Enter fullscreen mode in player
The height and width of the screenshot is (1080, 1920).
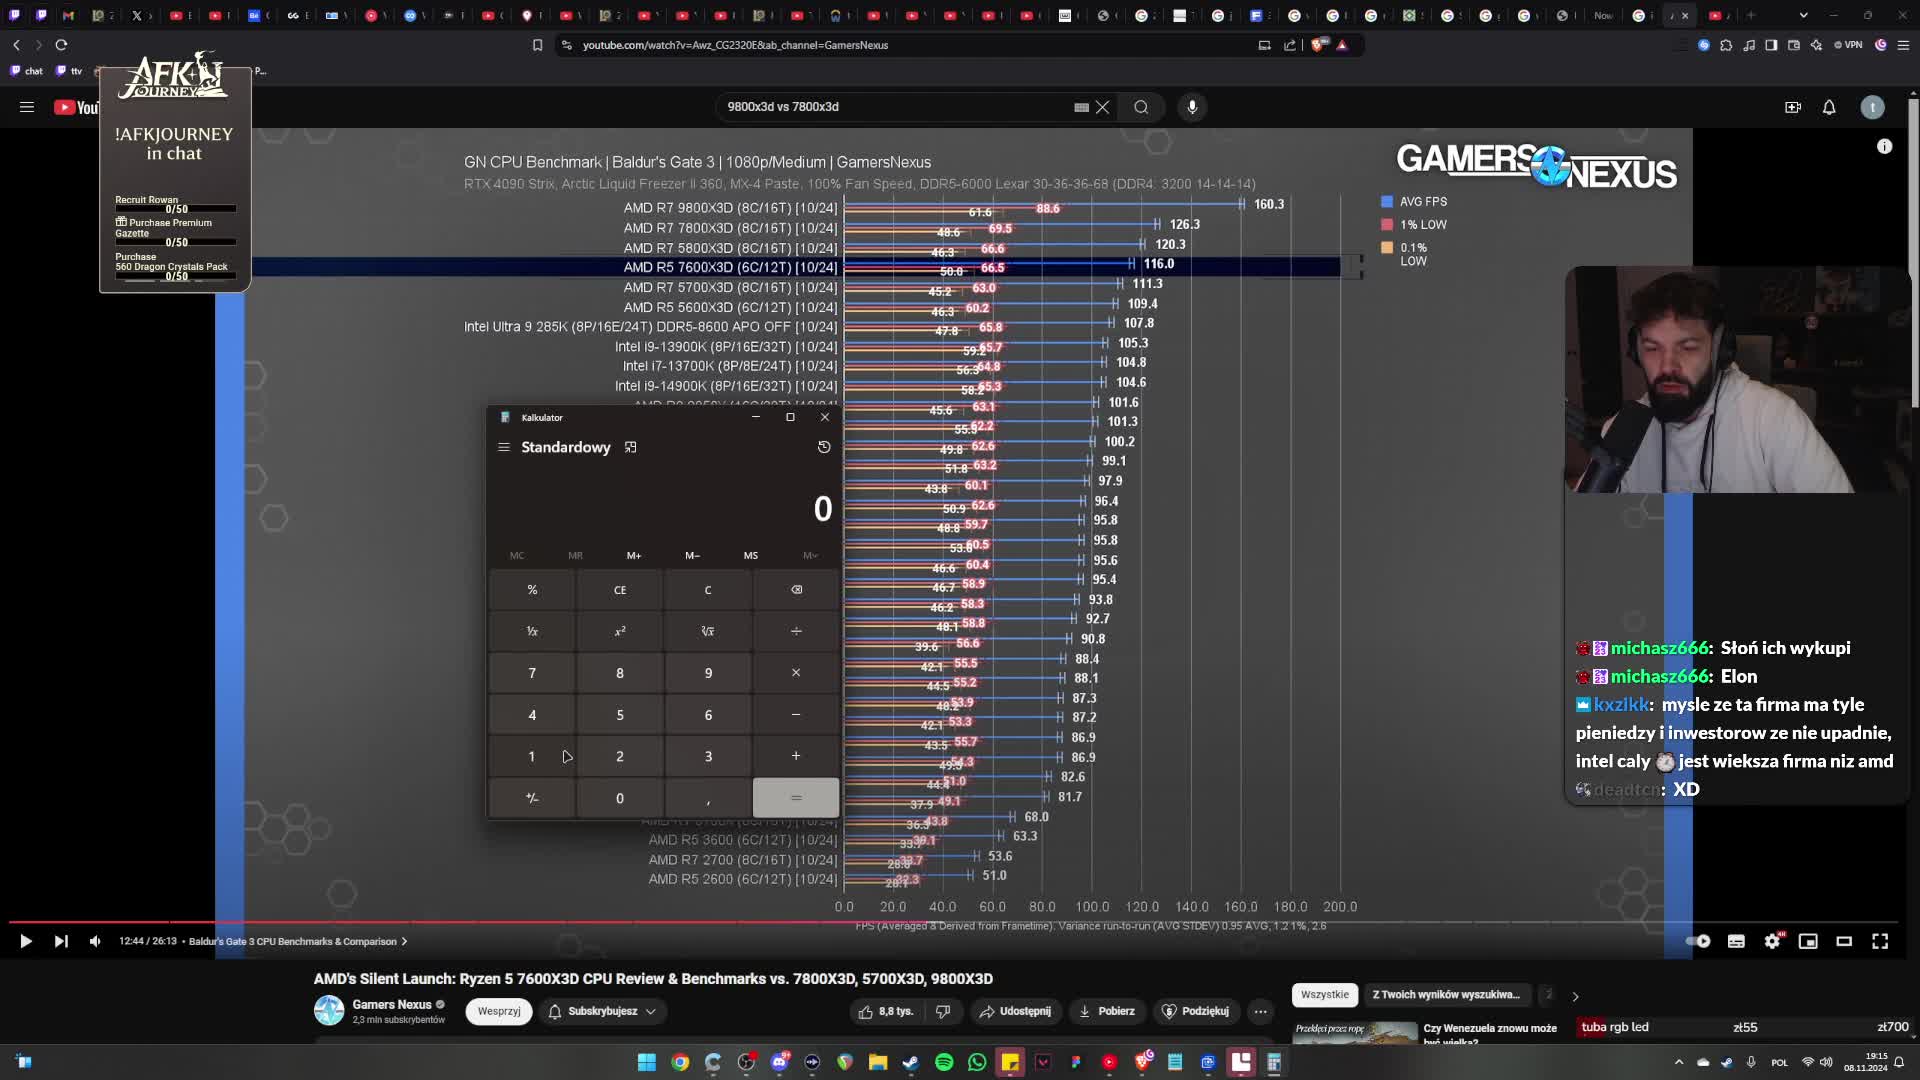click(x=1880, y=941)
